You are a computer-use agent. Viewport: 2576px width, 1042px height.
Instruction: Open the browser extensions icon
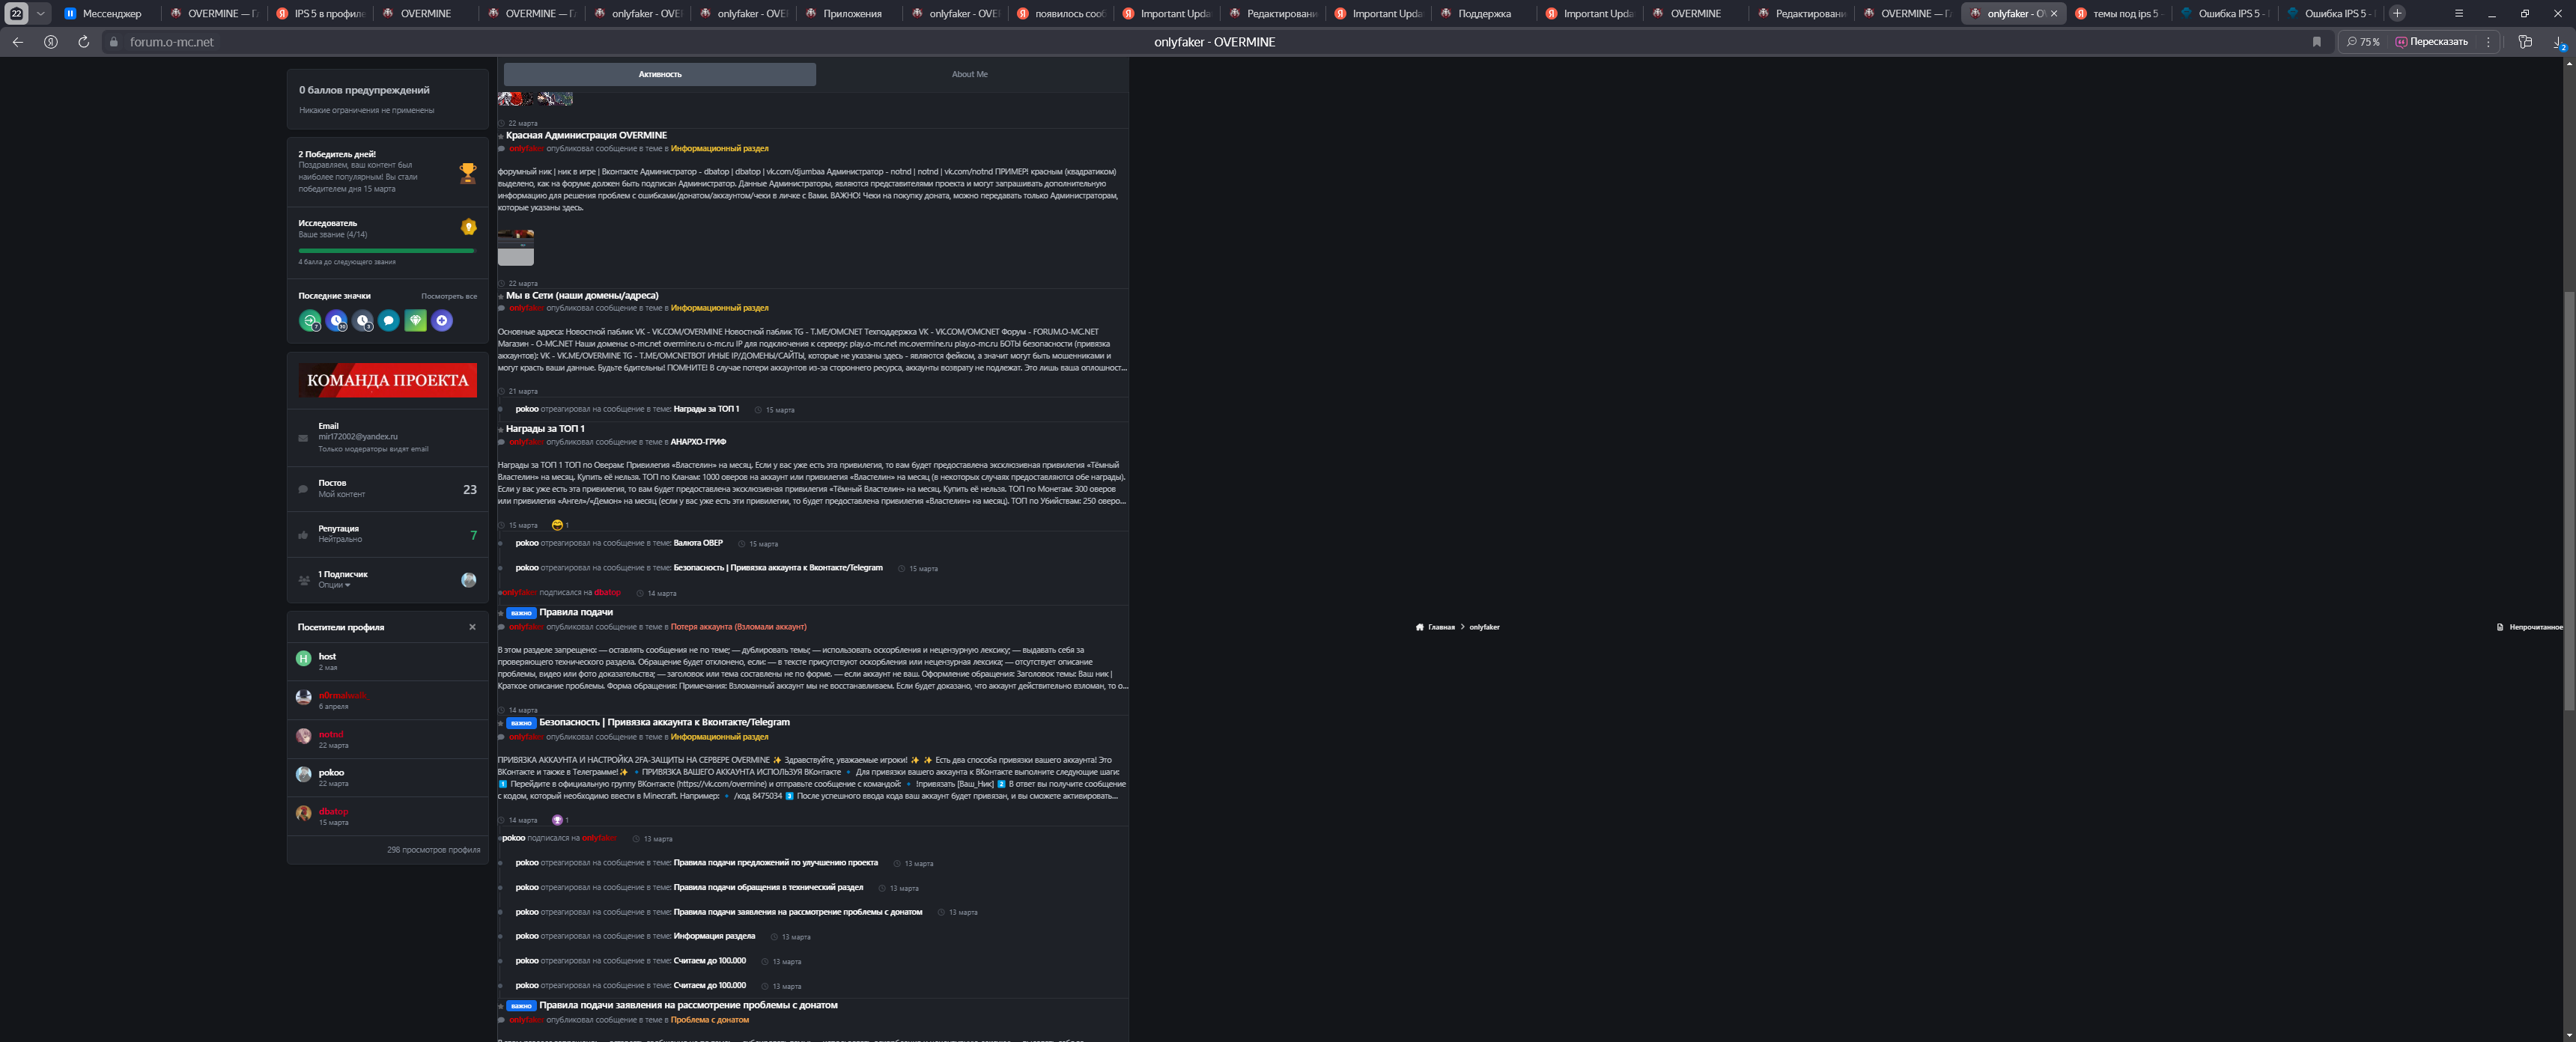click(2525, 42)
